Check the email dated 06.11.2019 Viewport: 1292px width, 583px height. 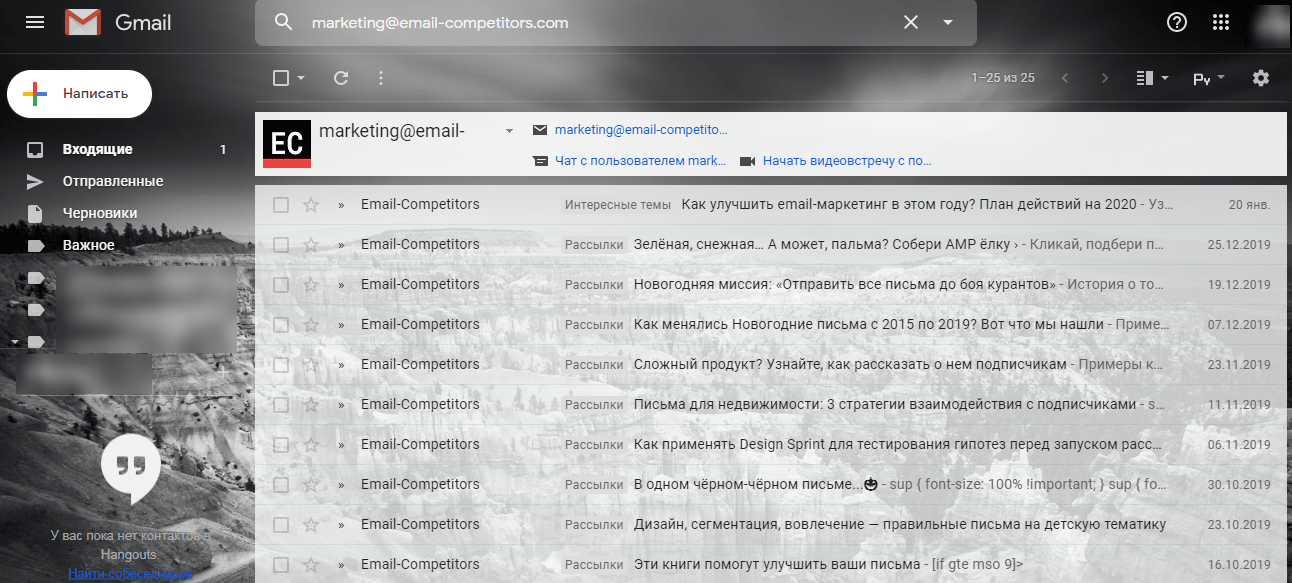pyautogui.click(x=281, y=445)
